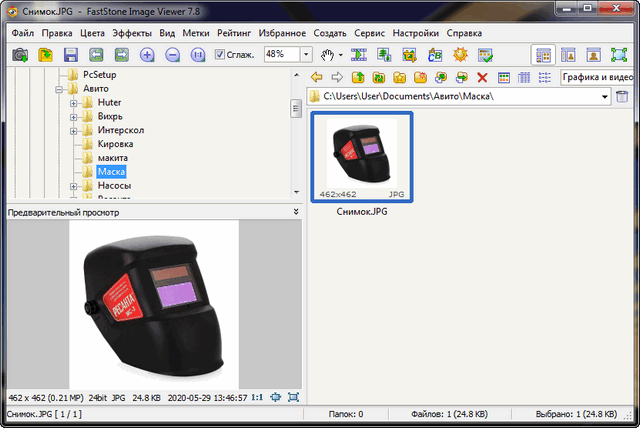
Task: Click the save floppy disk icon
Action: pyautogui.click(x=71, y=55)
